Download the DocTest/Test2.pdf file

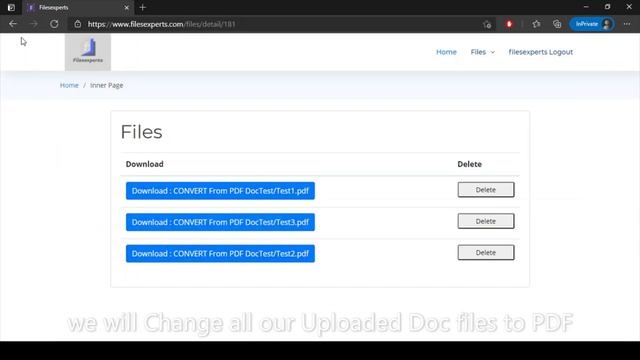tap(220, 253)
